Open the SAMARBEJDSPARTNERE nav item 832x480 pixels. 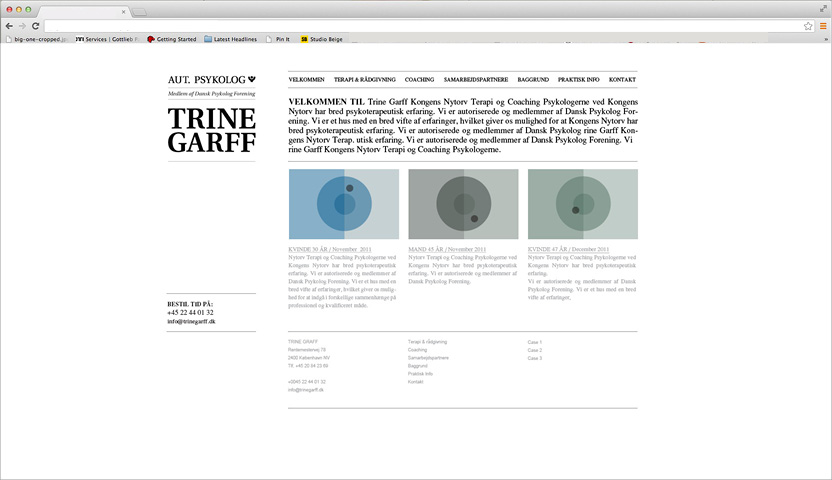click(475, 80)
